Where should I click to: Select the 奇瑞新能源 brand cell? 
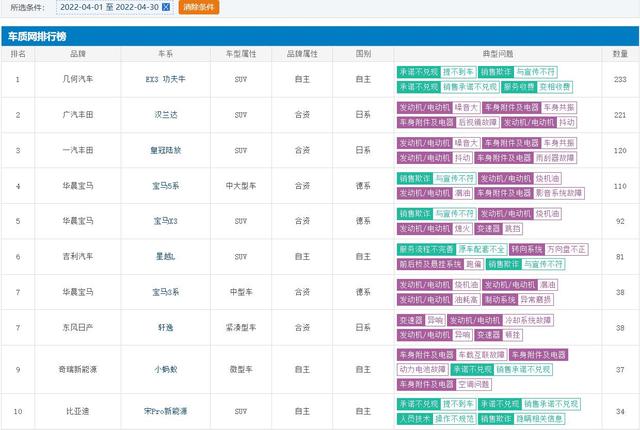point(78,370)
